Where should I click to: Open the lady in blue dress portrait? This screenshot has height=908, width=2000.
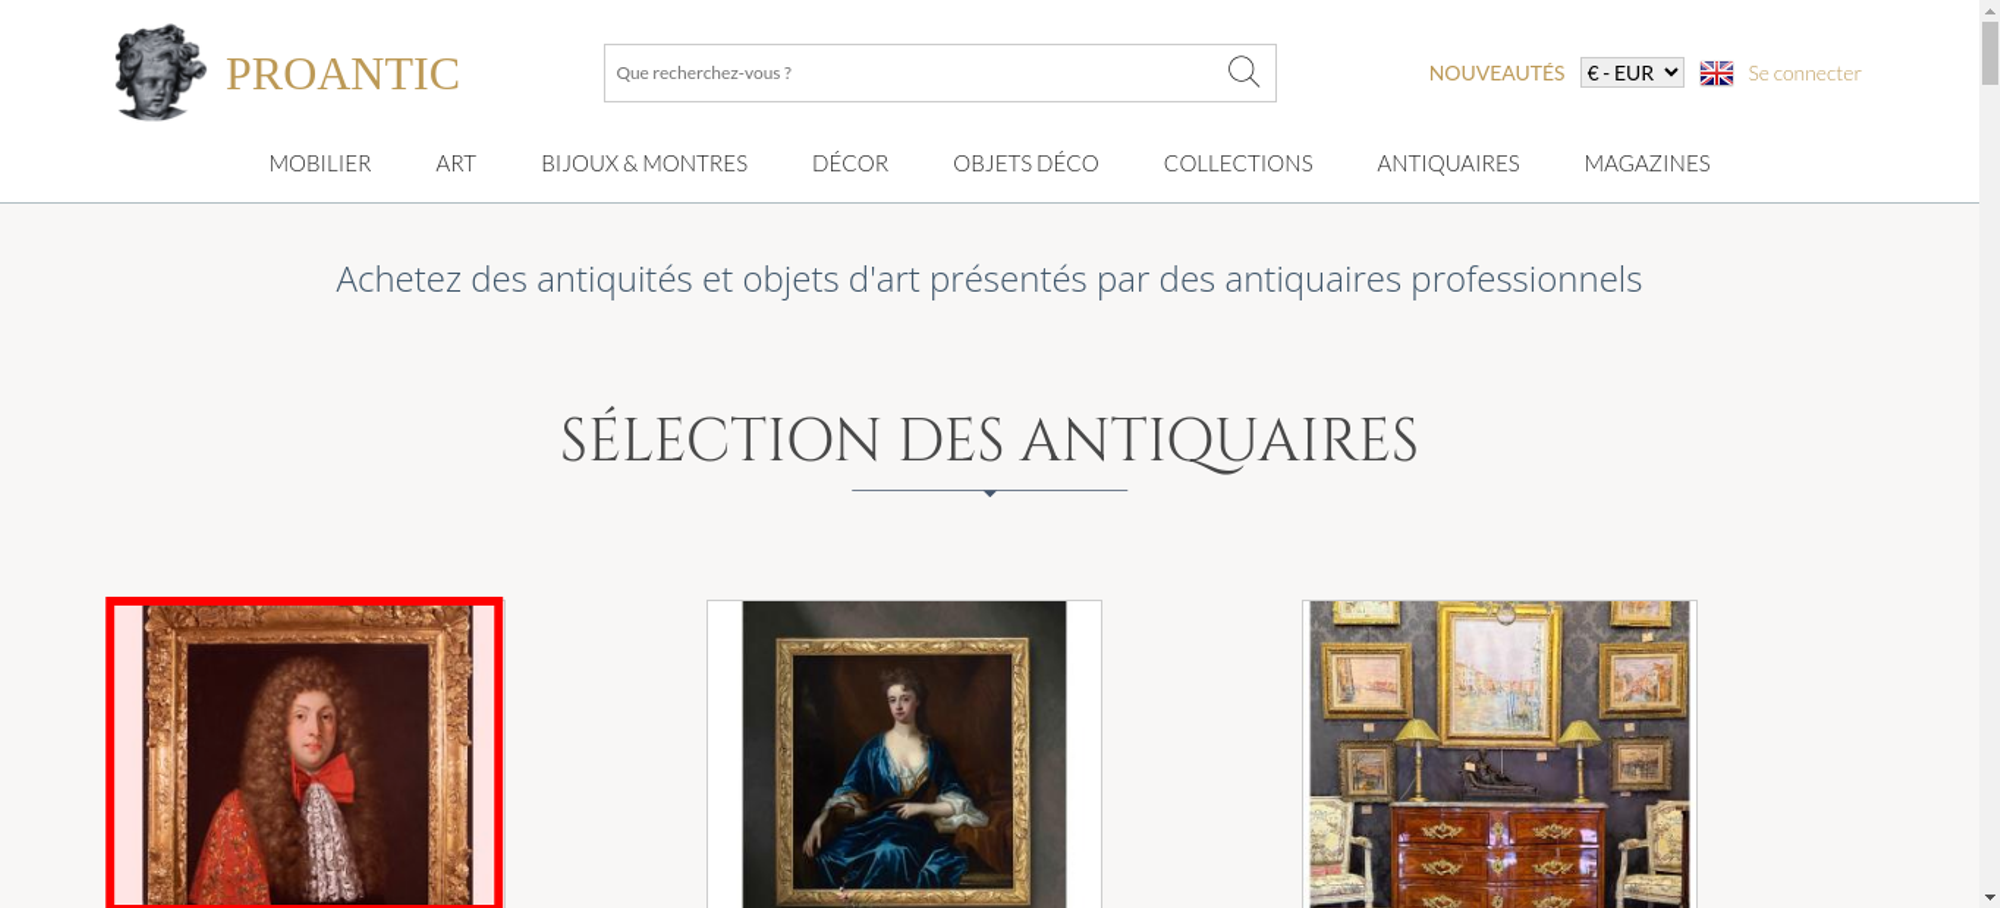(904, 754)
